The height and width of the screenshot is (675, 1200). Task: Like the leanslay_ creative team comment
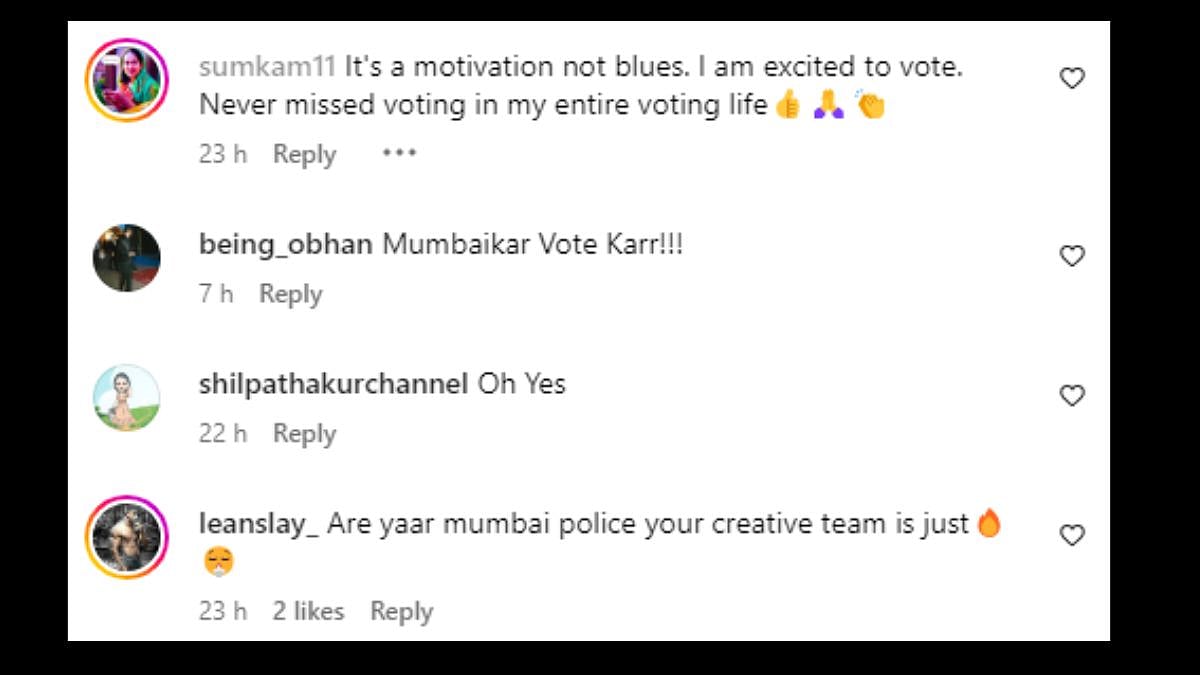coord(1072,535)
